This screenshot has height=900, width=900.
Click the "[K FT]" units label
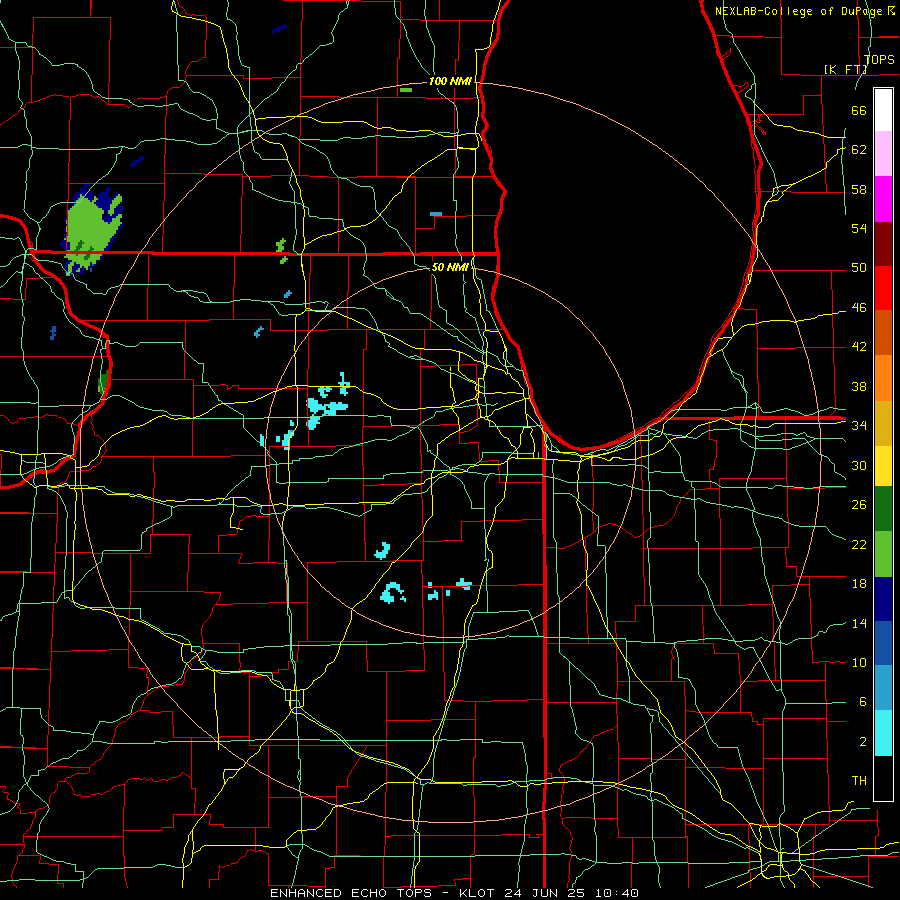pyautogui.click(x=845, y=69)
